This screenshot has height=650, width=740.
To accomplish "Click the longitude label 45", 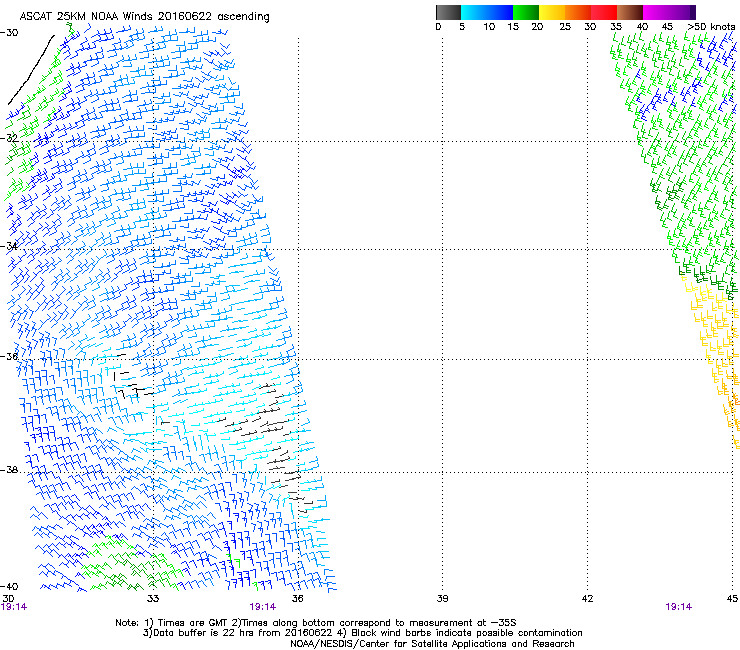I will click(x=732, y=599).
